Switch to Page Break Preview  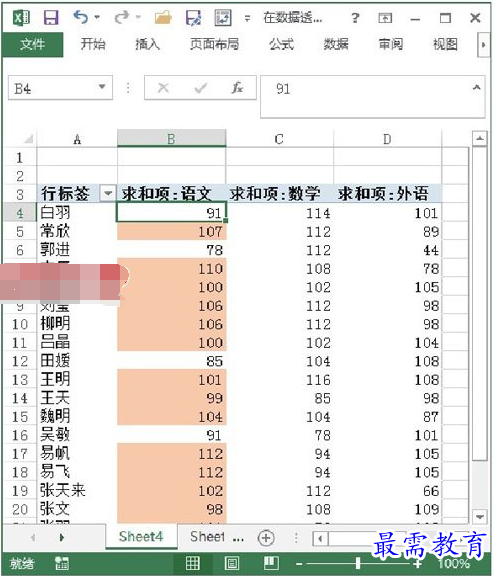271,563
